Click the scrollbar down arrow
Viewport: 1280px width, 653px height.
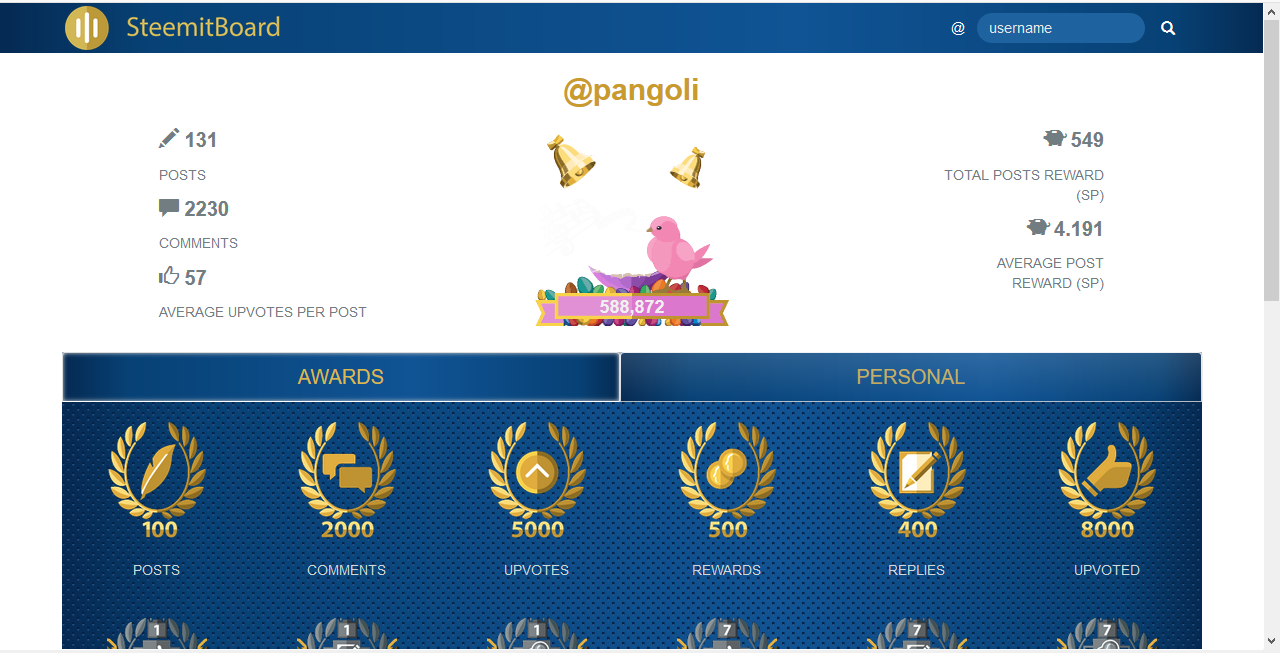coord(1271,641)
